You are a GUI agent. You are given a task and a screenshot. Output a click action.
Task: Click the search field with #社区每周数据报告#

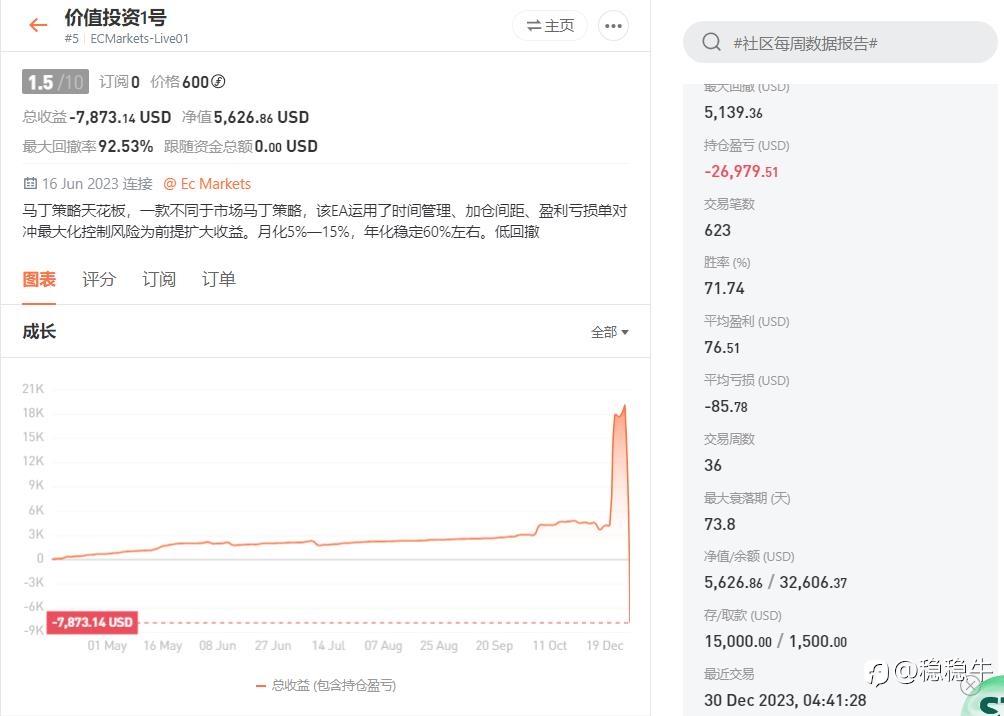tap(840, 43)
